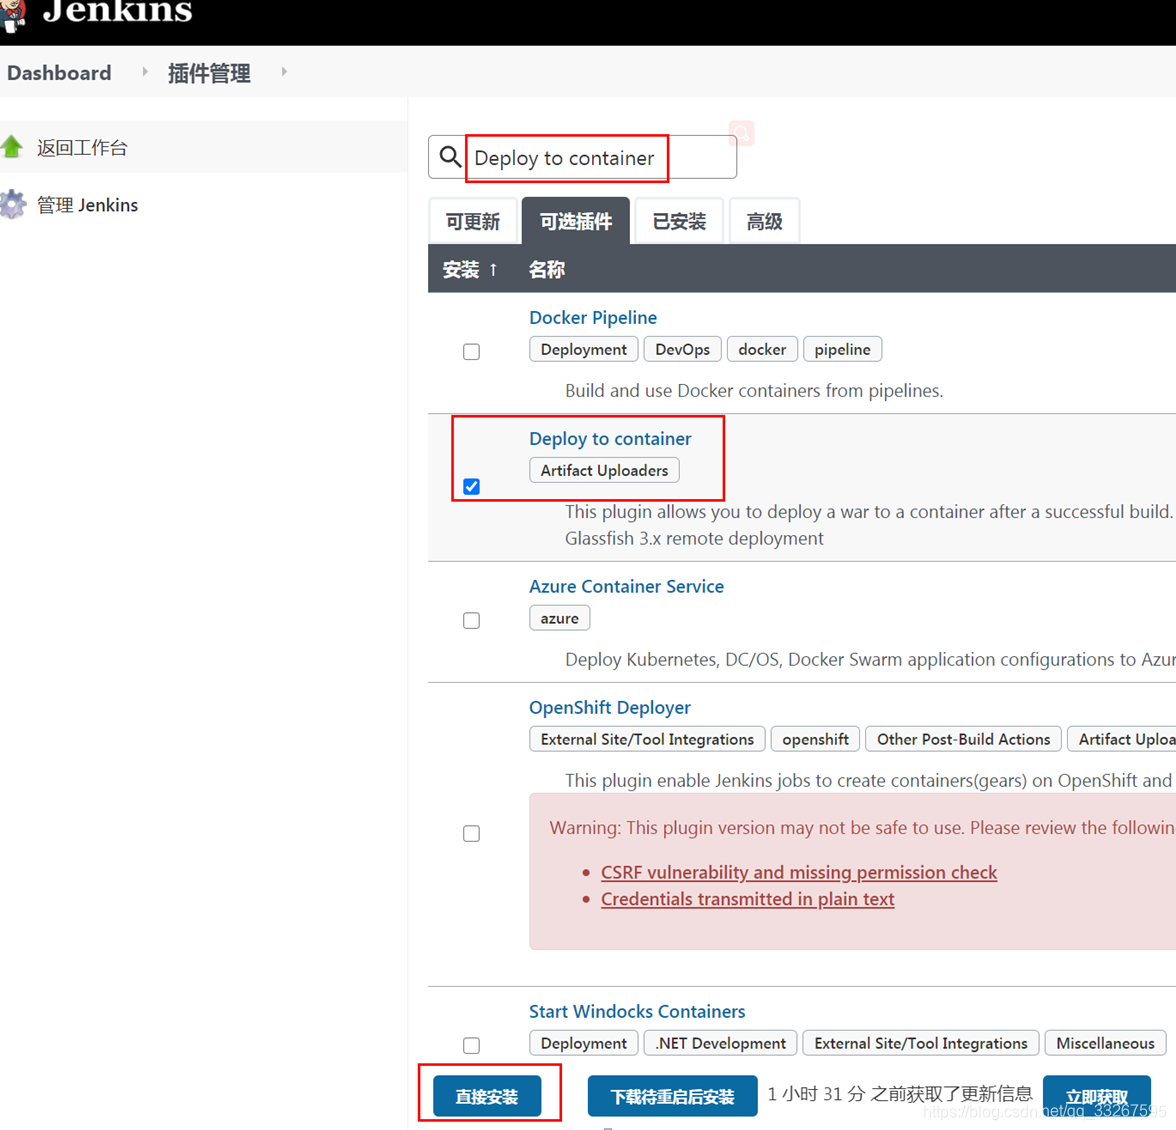
Task: Open the Deploy to container plugin link
Action: coord(610,439)
